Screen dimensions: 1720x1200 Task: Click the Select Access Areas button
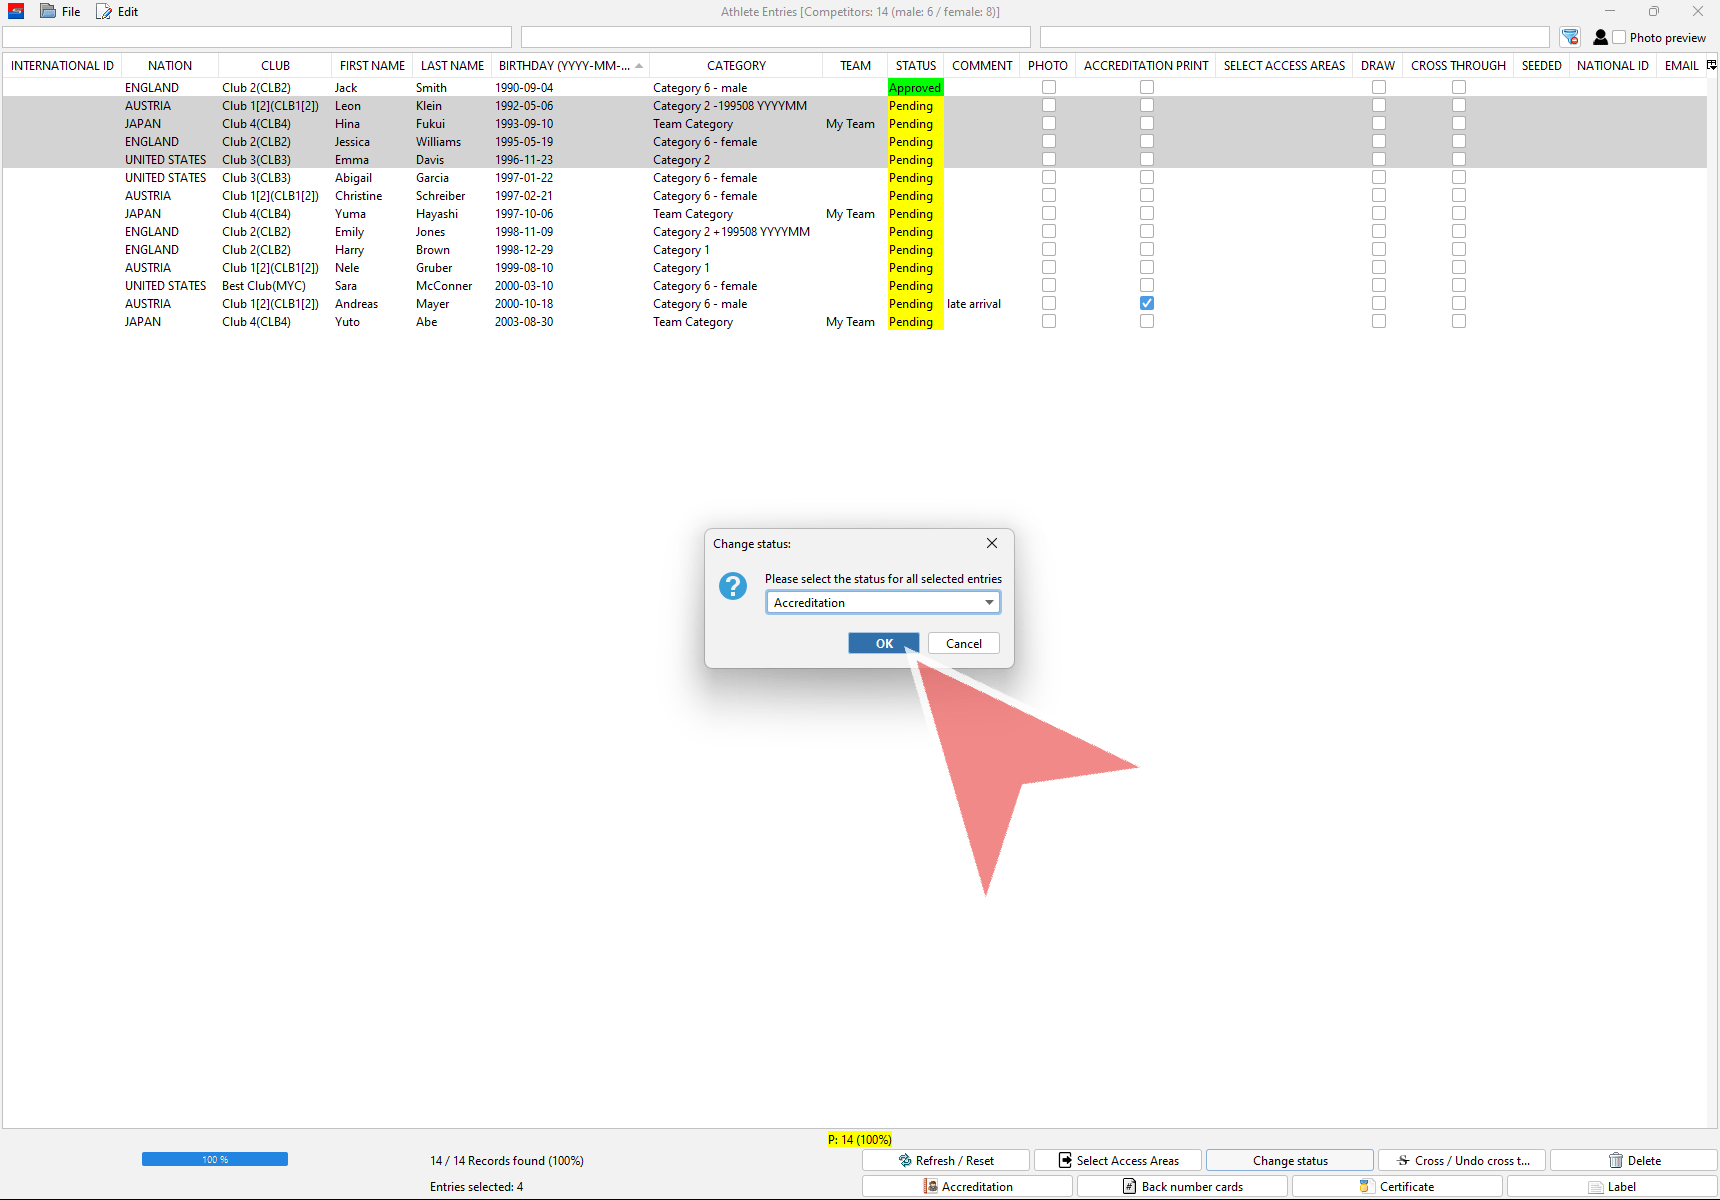(1118, 1160)
